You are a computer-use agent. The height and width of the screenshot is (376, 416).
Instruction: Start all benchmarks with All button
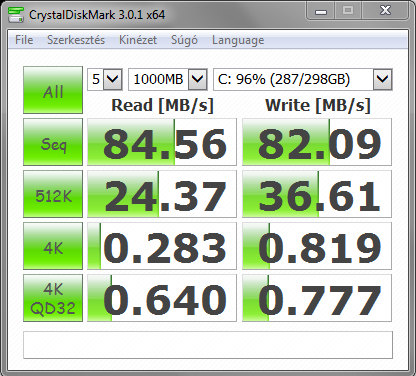(x=53, y=90)
